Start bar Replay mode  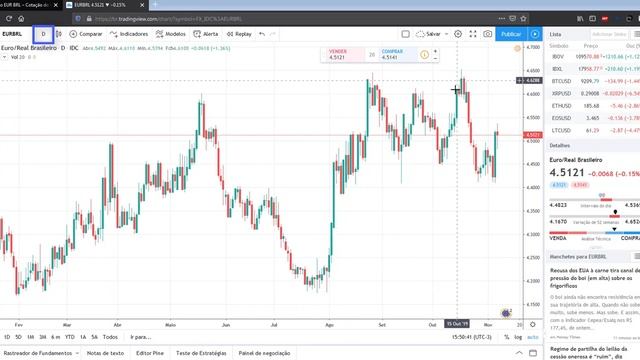239,34
